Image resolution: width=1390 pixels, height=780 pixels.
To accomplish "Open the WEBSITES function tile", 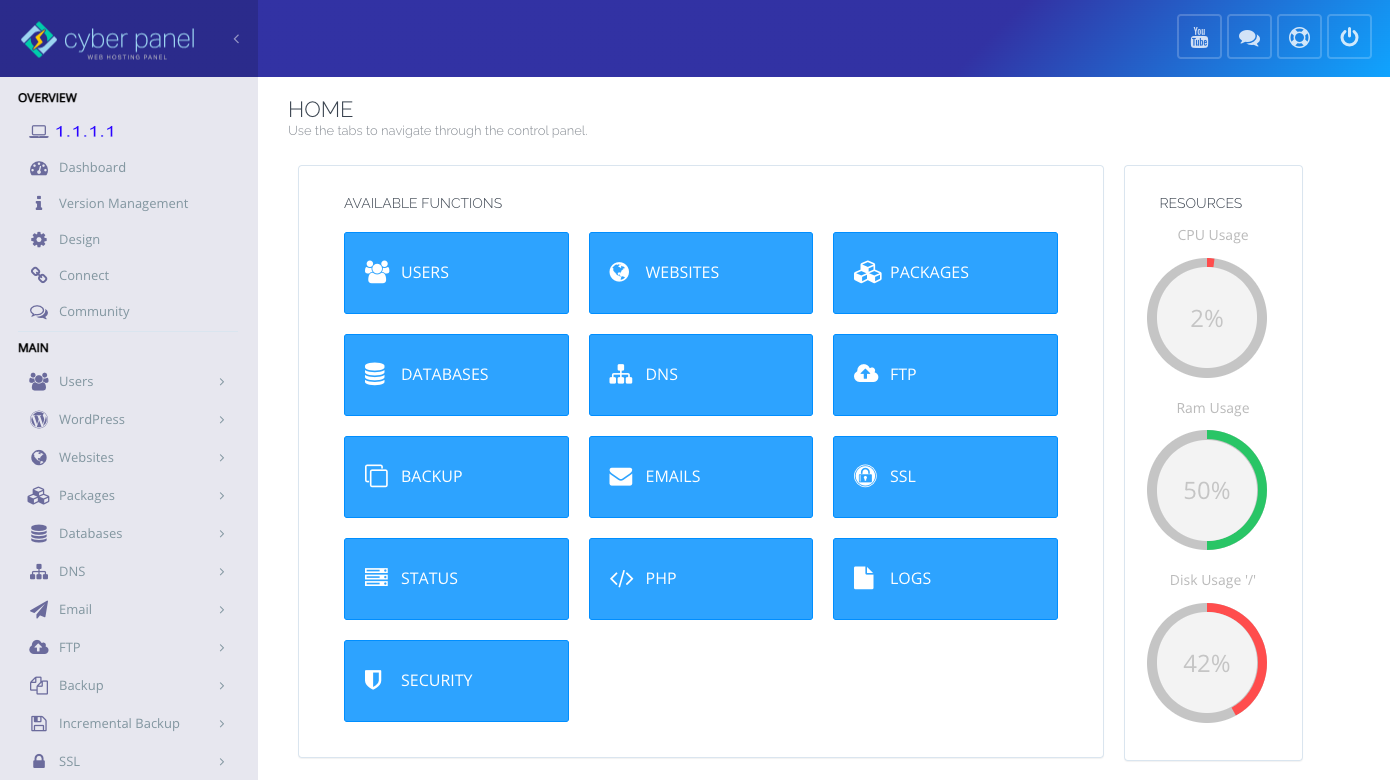I will [x=700, y=272].
